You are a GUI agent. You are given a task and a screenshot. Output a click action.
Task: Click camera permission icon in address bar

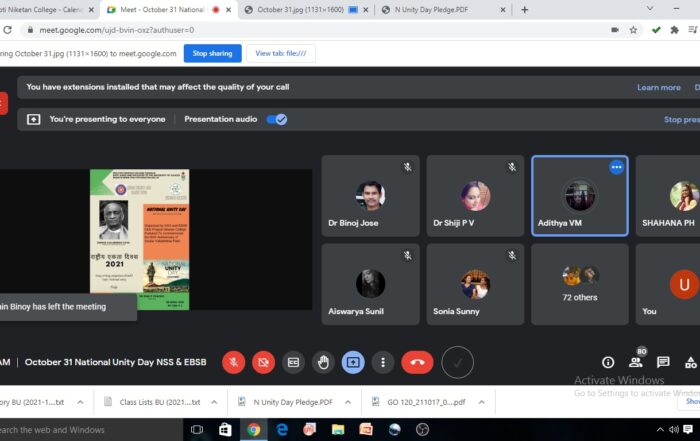pyautogui.click(x=615, y=30)
